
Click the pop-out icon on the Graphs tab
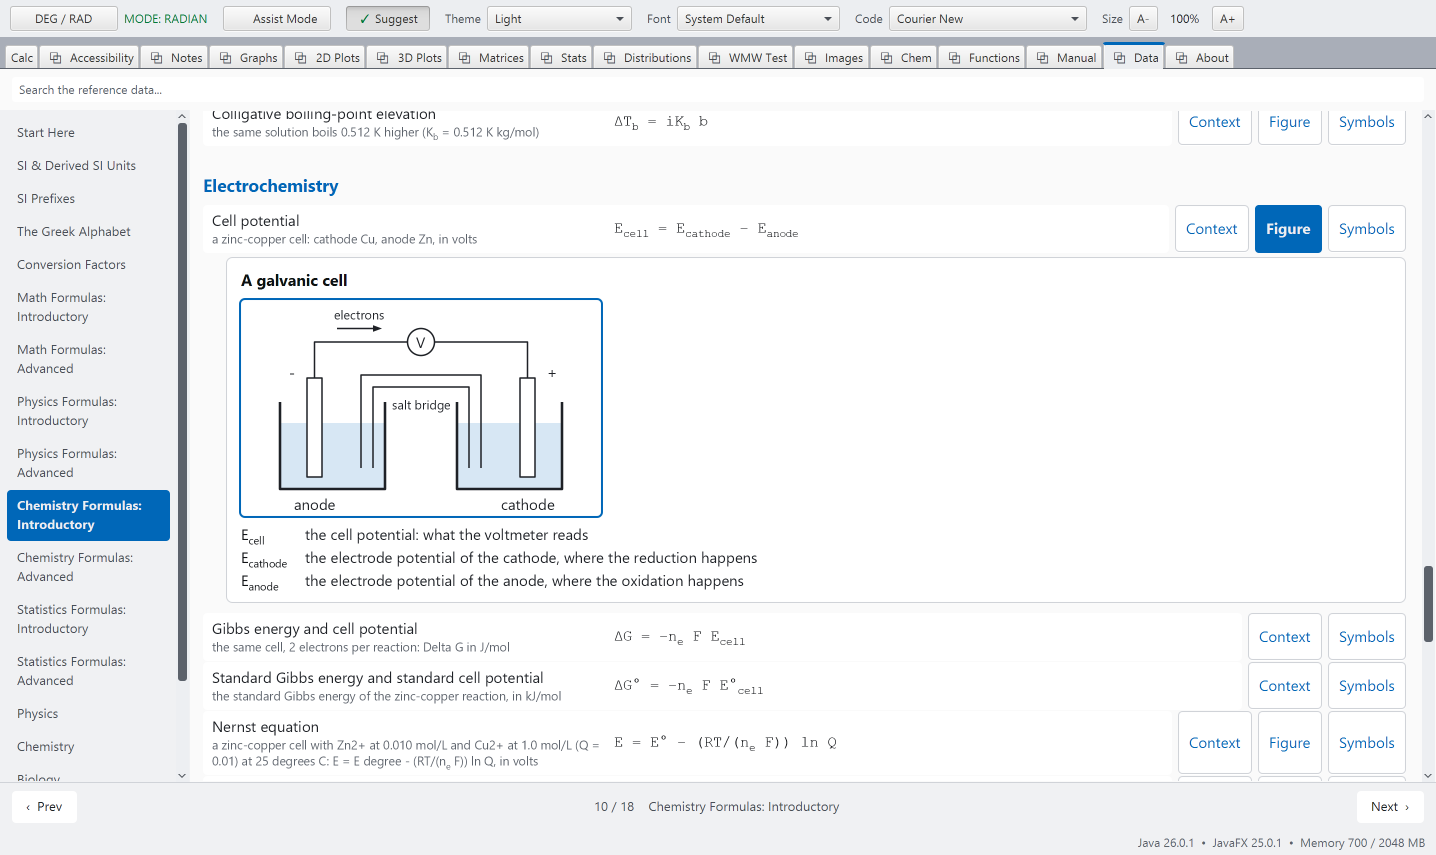(x=226, y=58)
